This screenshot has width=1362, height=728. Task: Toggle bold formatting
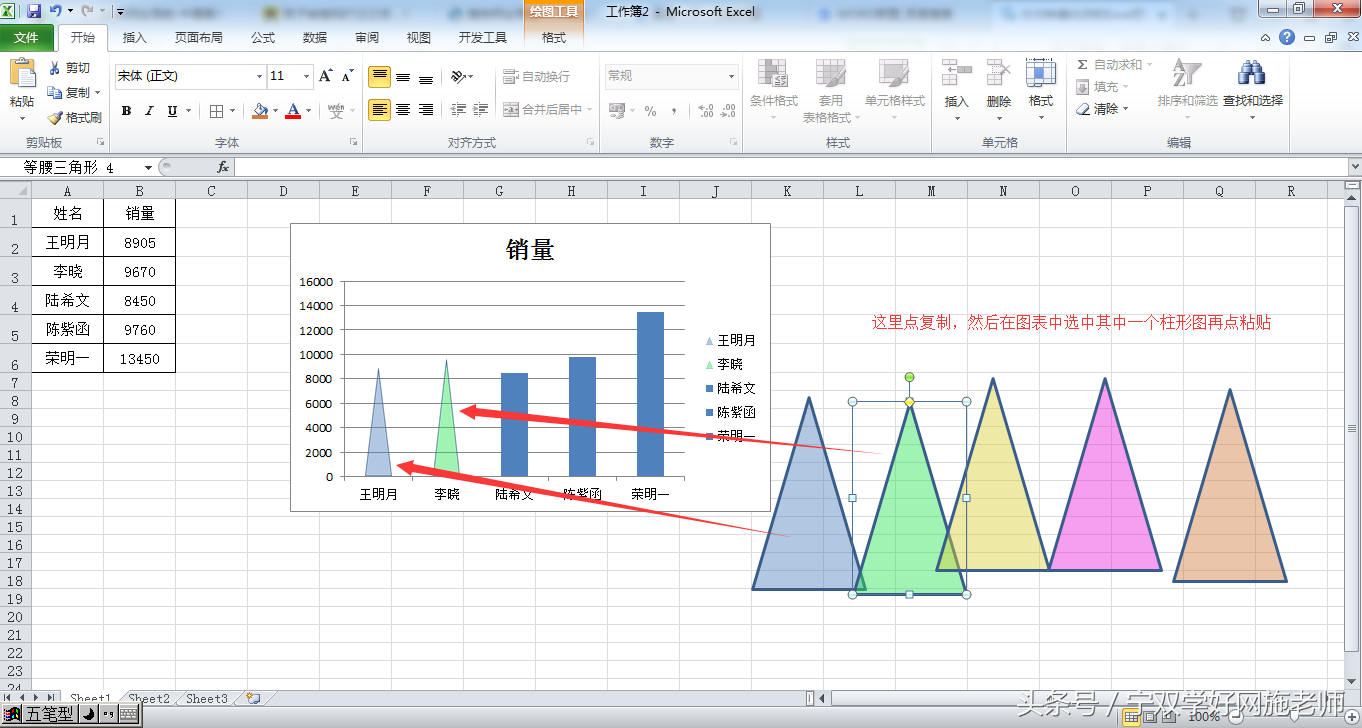(x=126, y=111)
